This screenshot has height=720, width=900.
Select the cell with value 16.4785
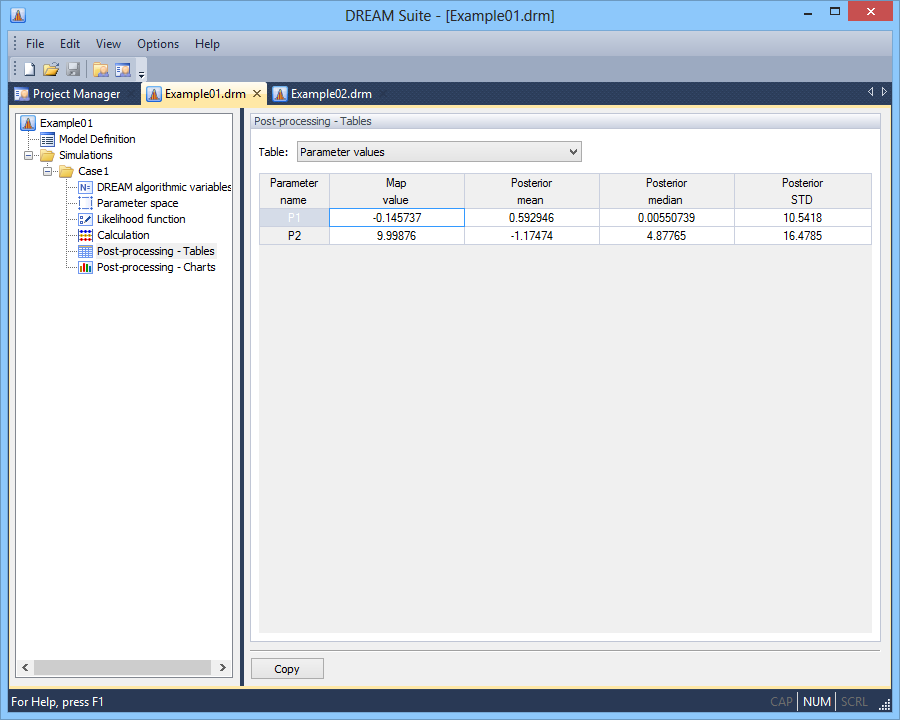(802, 235)
